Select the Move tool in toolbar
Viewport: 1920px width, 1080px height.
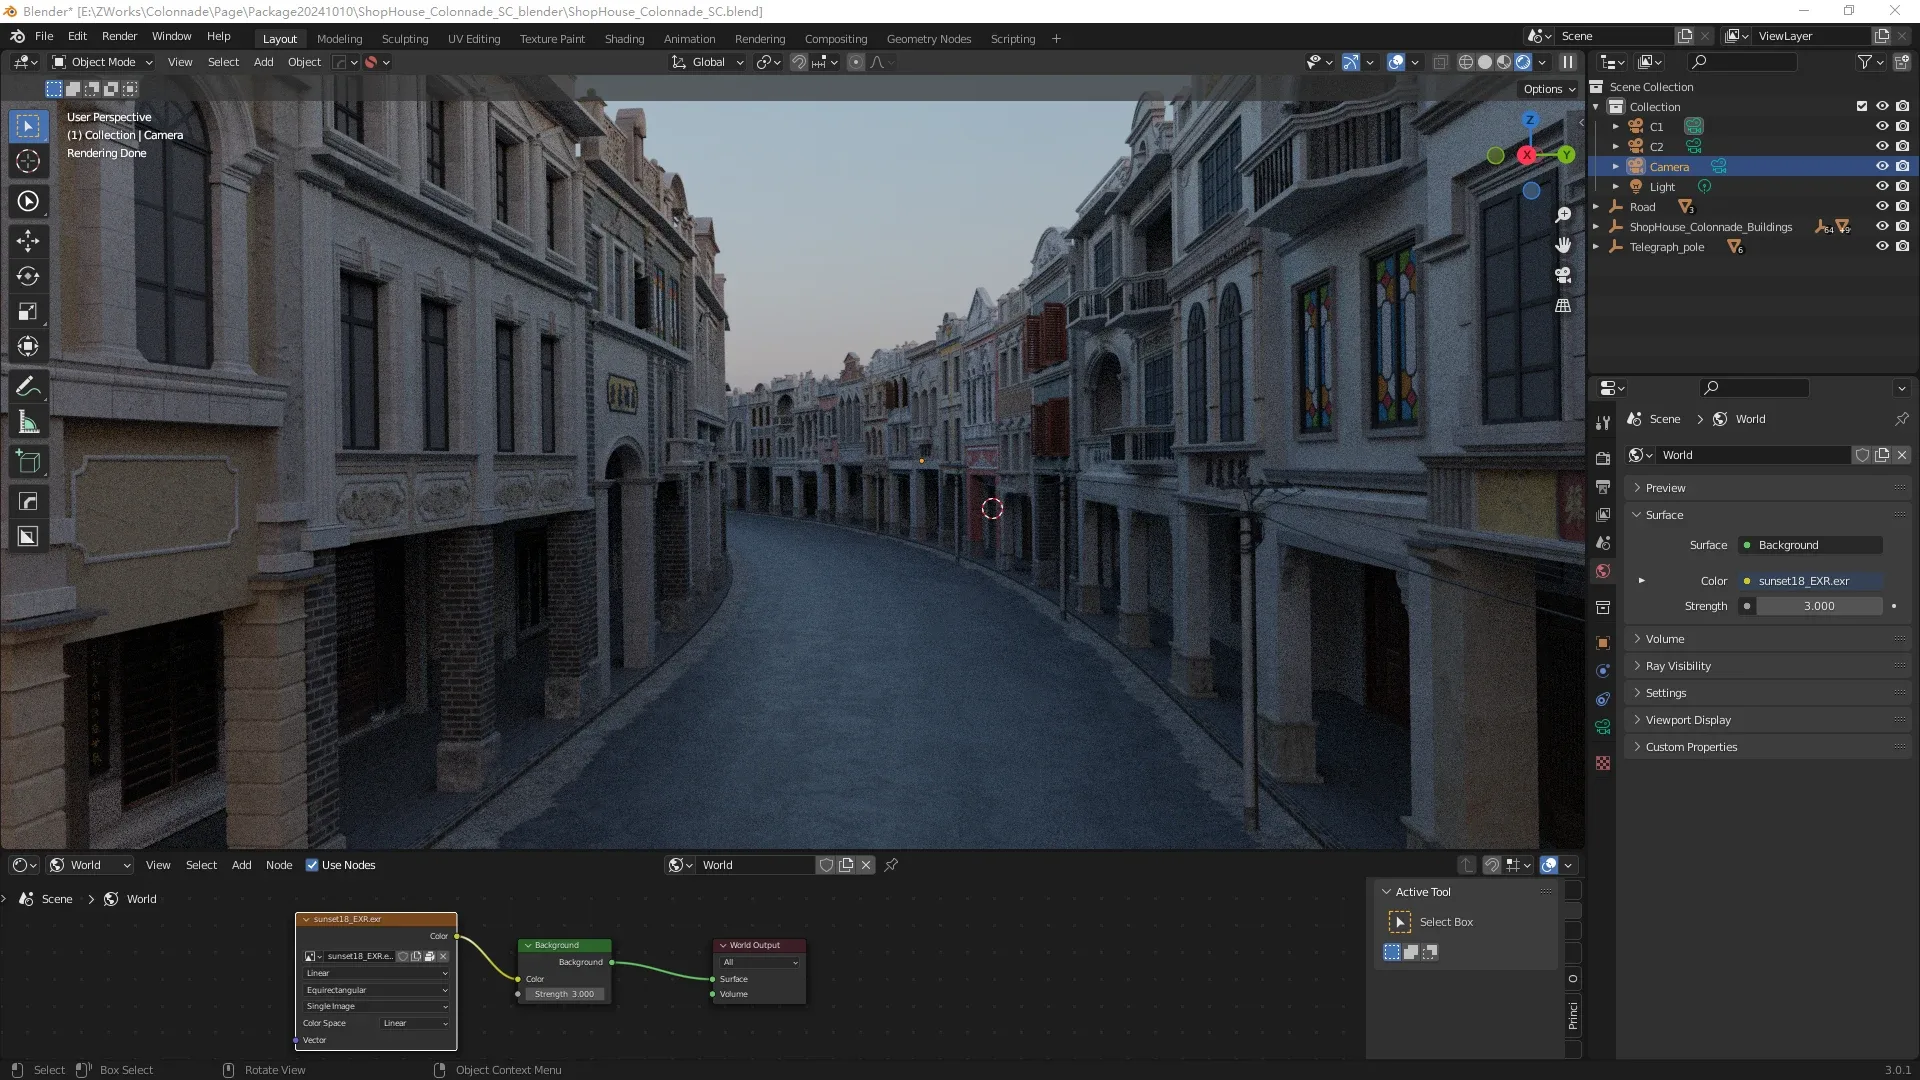pos(28,241)
